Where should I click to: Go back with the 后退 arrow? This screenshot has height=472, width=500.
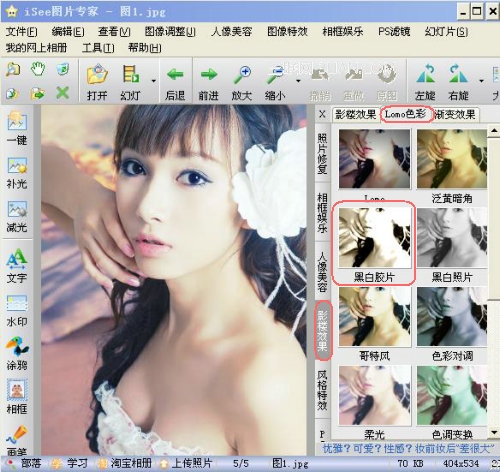coord(175,75)
